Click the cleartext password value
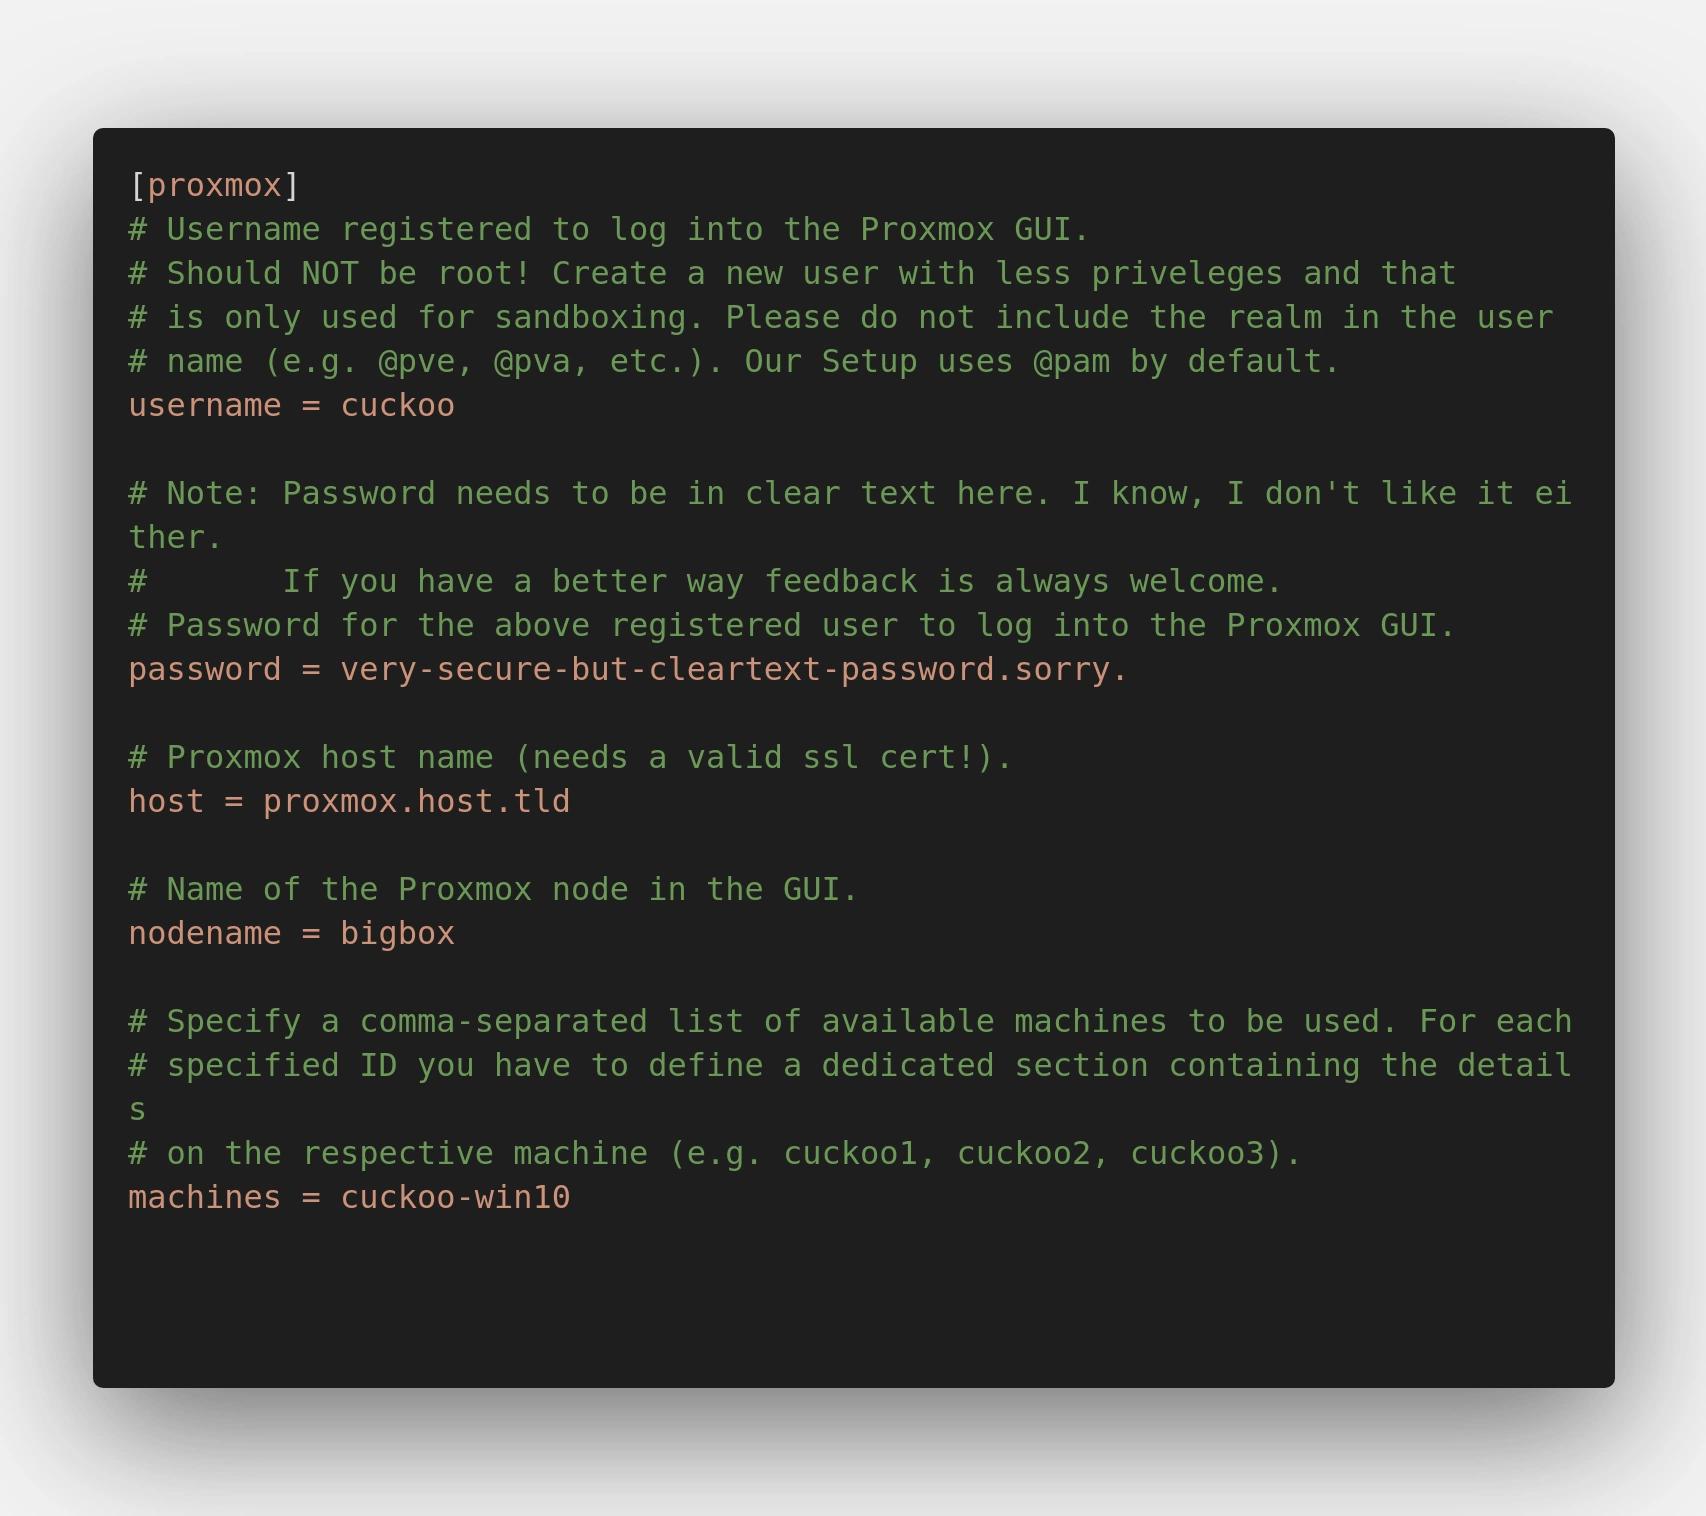Viewport: 1706px width, 1516px height. coord(733,670)
